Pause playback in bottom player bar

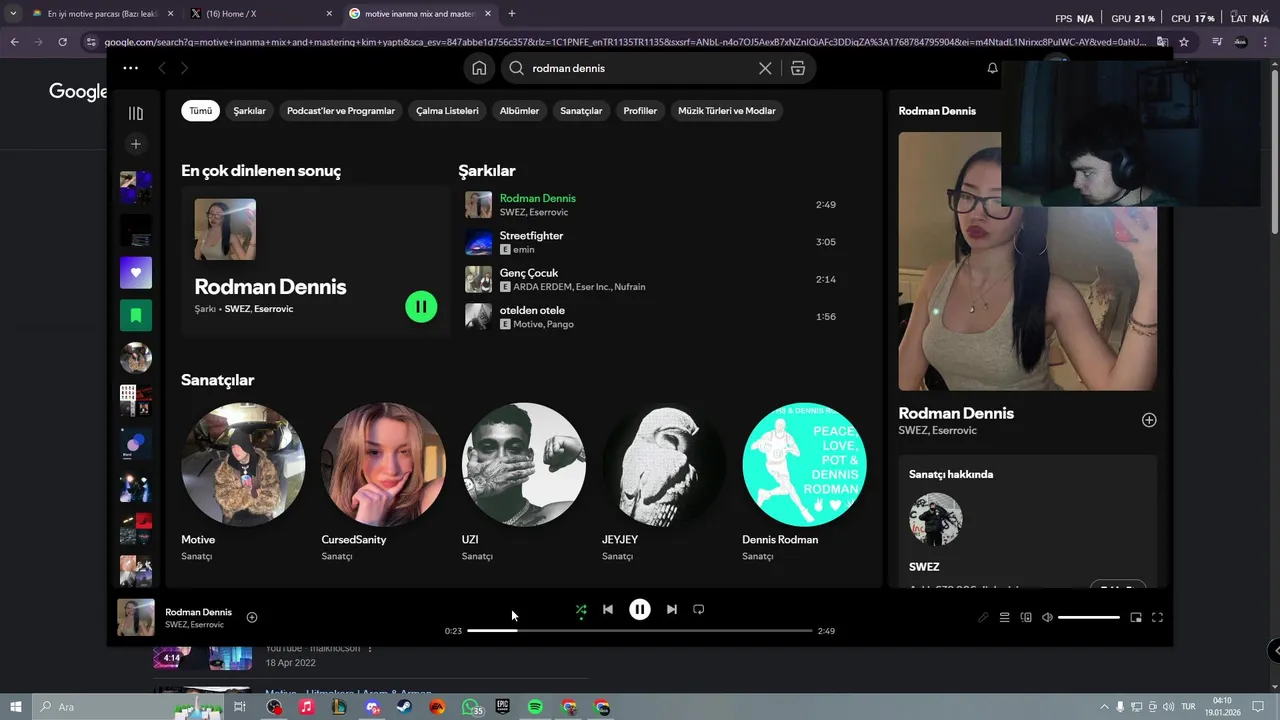(x=640, y=609)
